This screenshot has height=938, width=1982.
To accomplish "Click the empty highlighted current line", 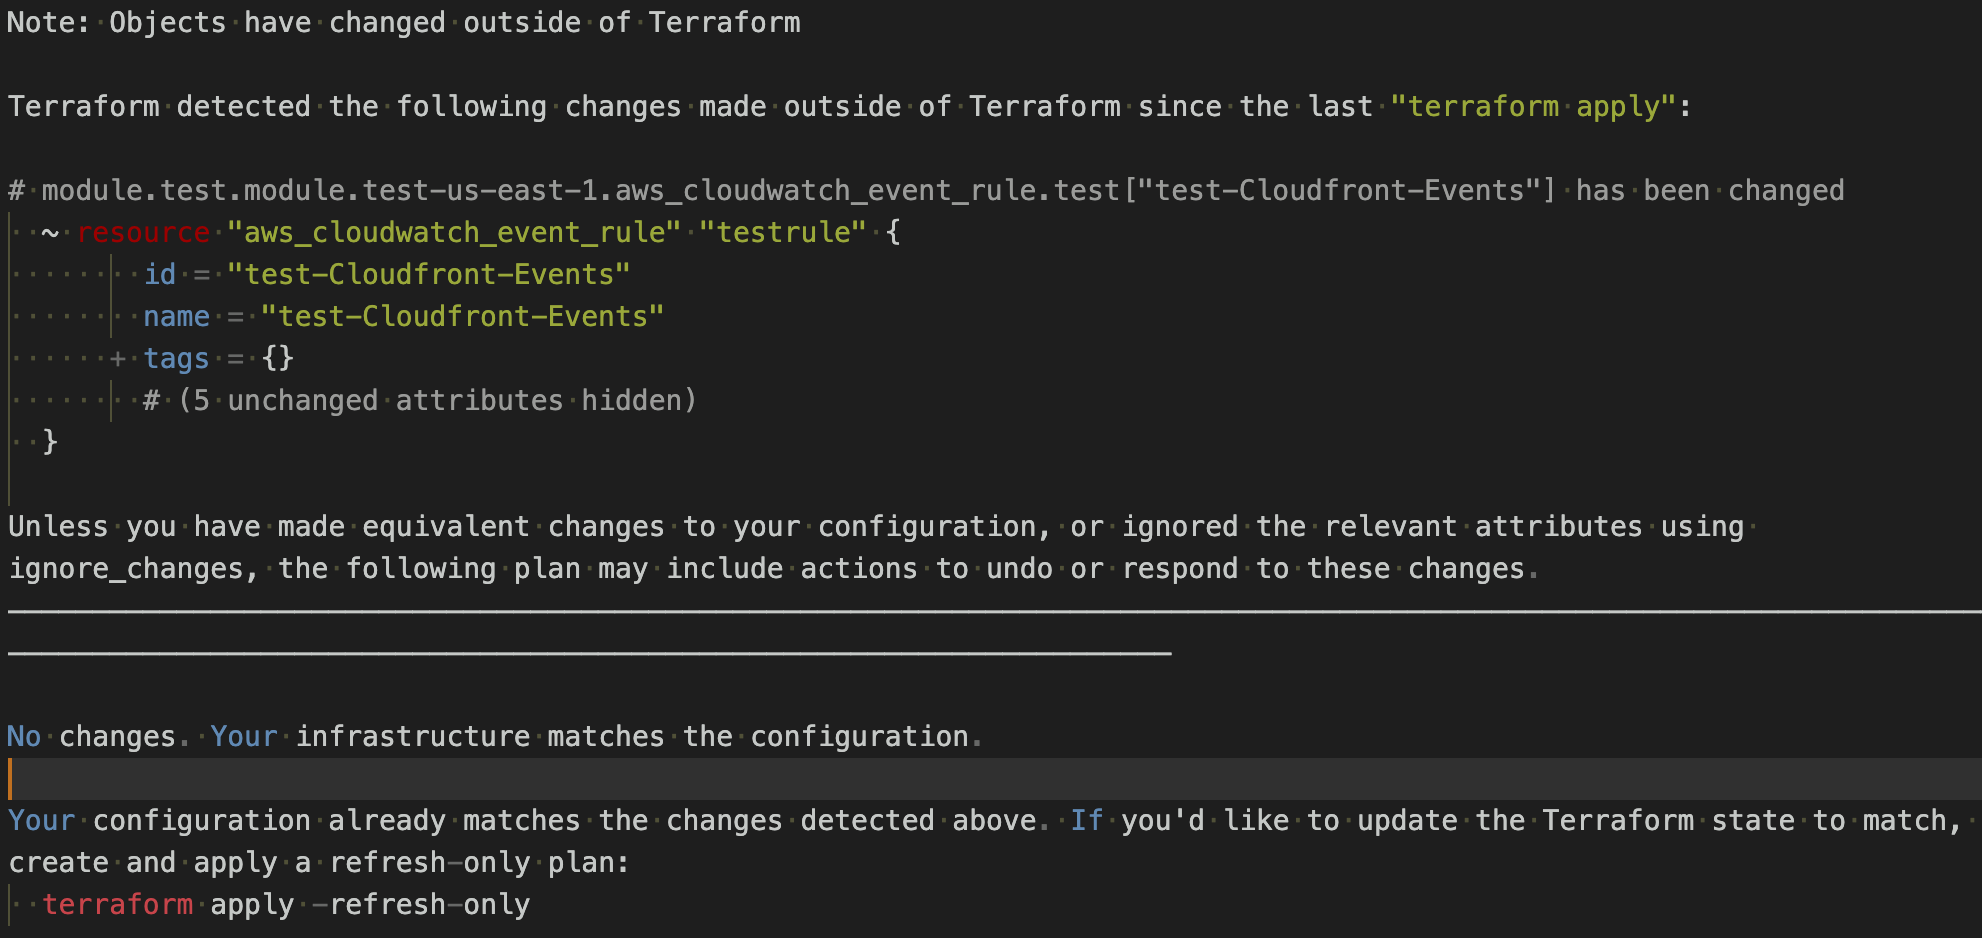I will (x=990, y=778).
